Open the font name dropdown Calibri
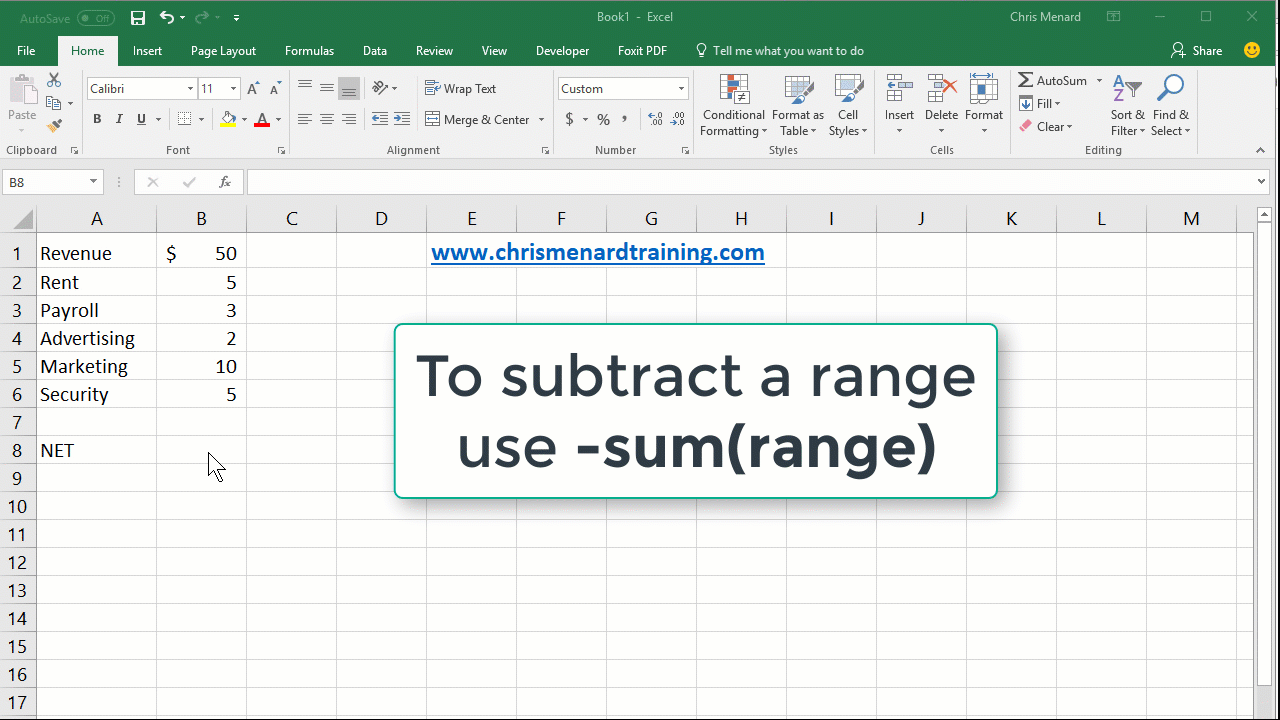 [x=190, y=89]
